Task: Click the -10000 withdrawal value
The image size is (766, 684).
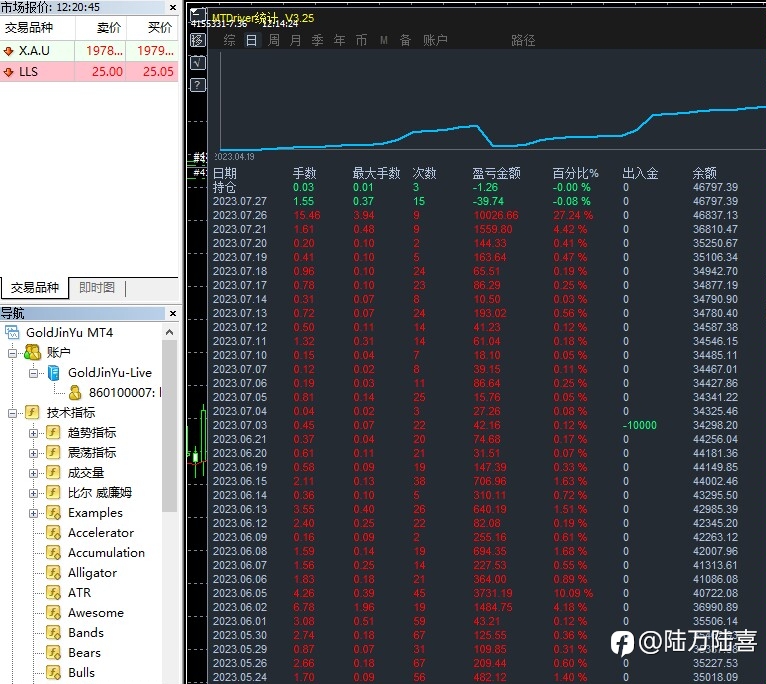Action: (639, 425)
